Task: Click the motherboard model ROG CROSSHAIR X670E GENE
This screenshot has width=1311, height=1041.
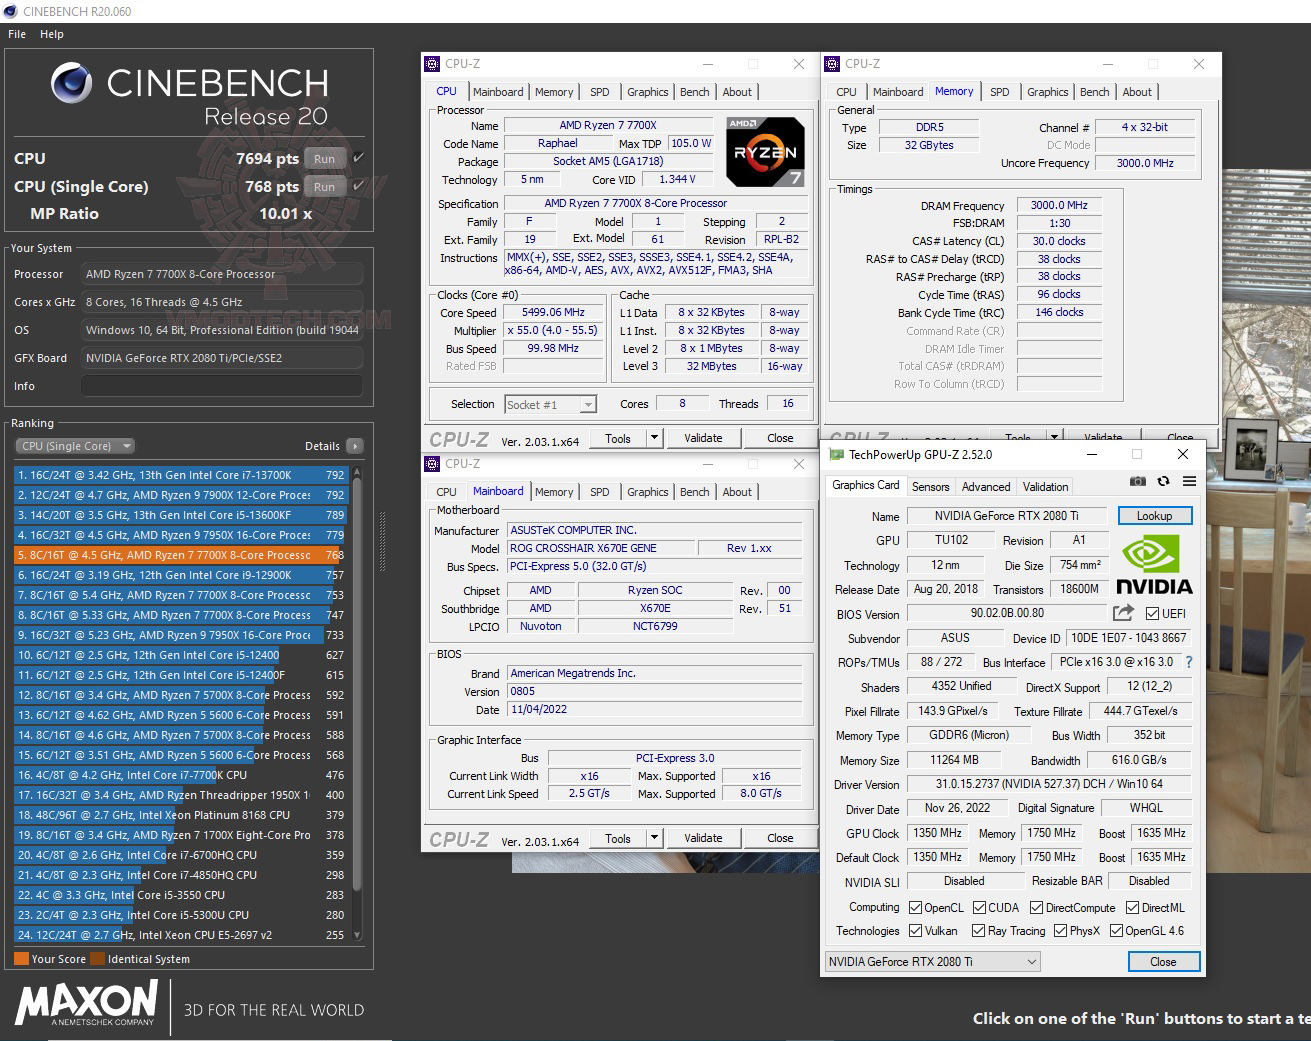Action: click(x=599, y=548)
